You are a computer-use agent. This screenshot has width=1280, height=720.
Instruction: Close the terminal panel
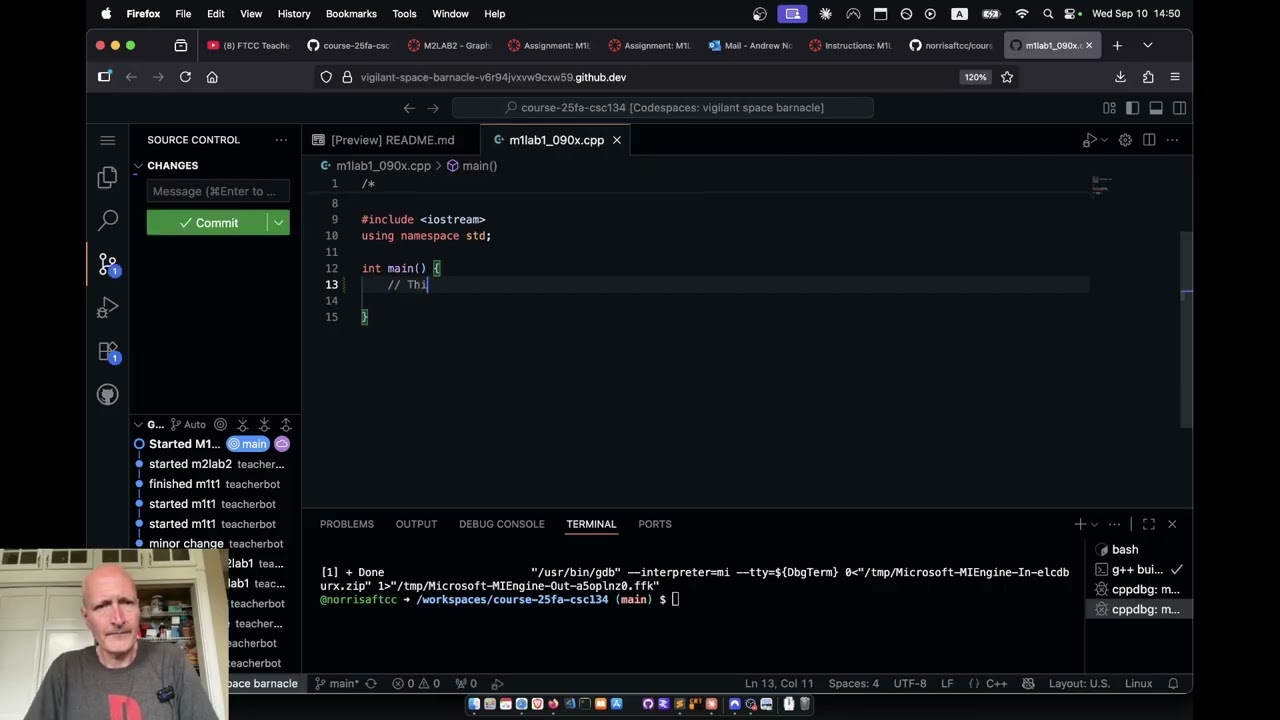1172,524
